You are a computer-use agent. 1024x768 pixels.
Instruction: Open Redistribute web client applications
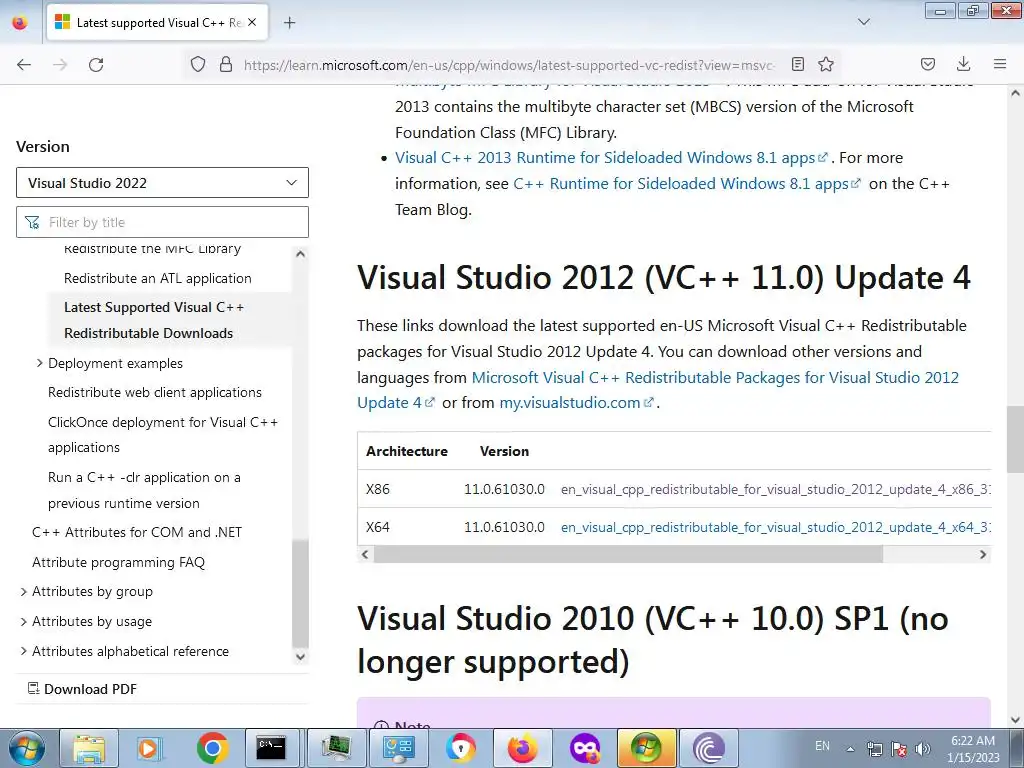pyautogui.click(x=155, y=392)
